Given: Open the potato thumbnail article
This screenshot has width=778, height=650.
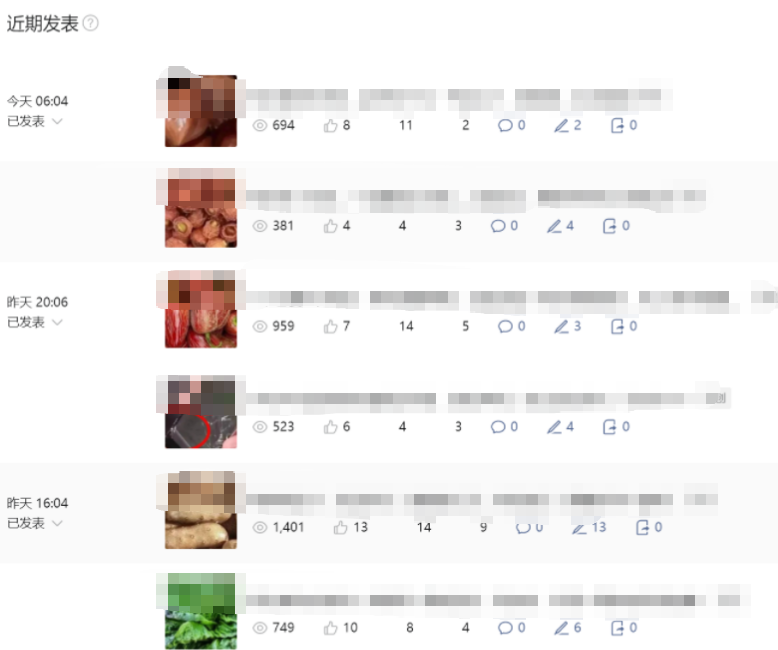Looking at the screenshot, I should click(201, 510).
